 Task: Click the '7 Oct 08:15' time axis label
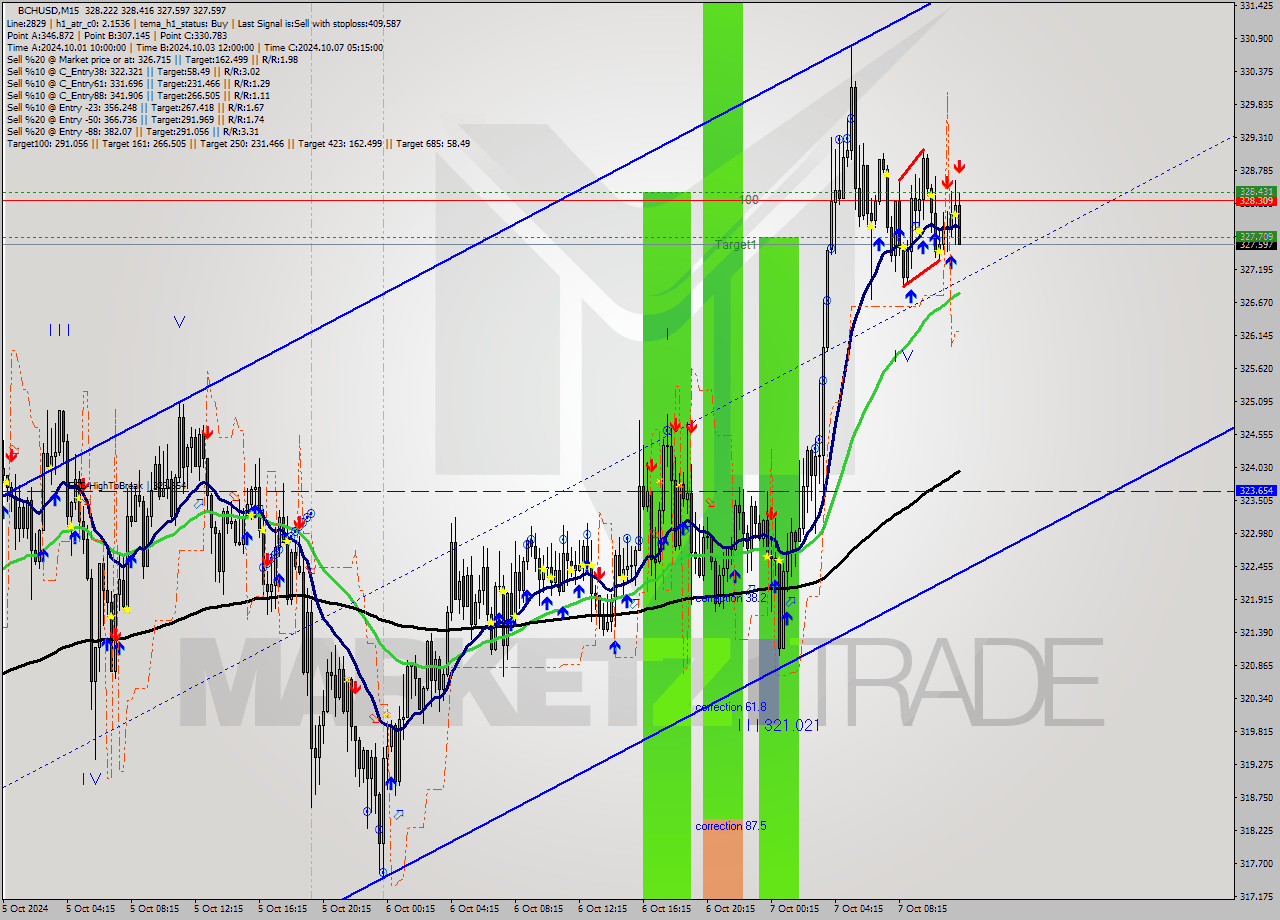[922, 909]
